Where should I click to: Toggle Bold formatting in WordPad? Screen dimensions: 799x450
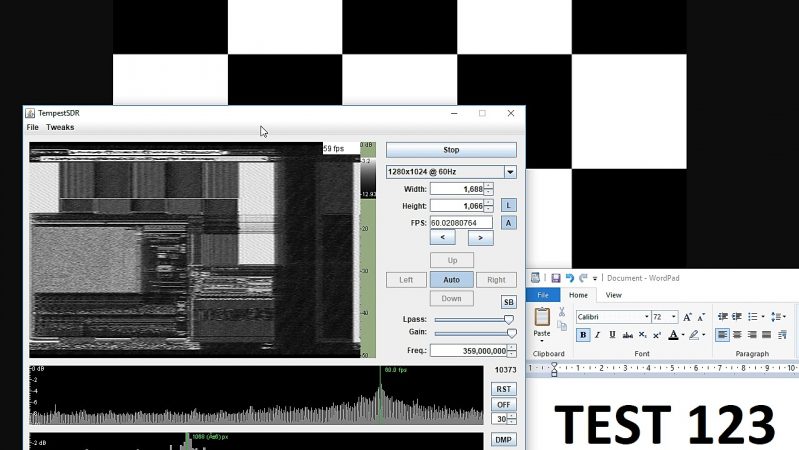coord(583,335)
